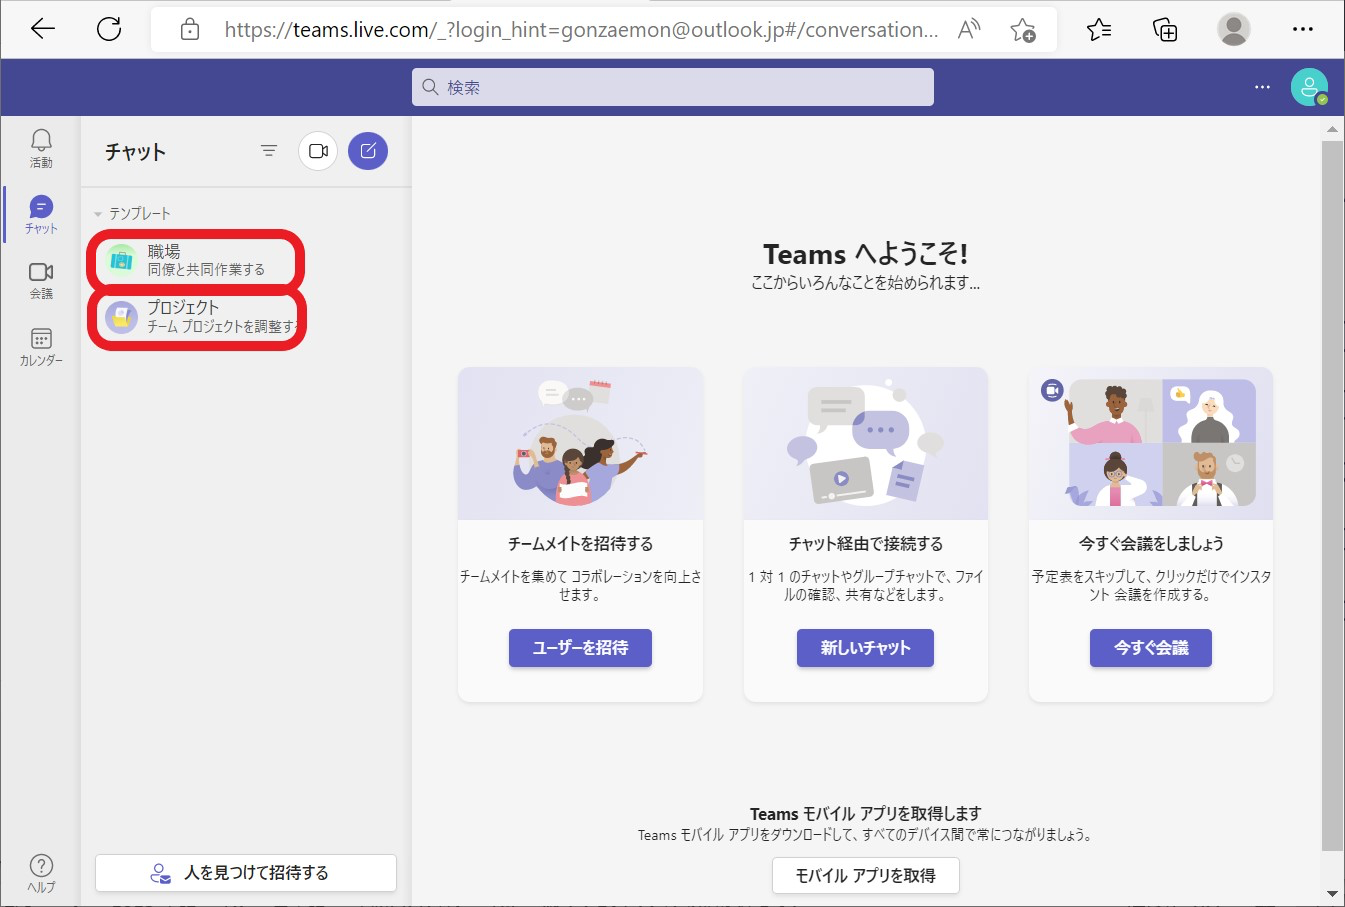Open browser settings and more menu

1302,29
